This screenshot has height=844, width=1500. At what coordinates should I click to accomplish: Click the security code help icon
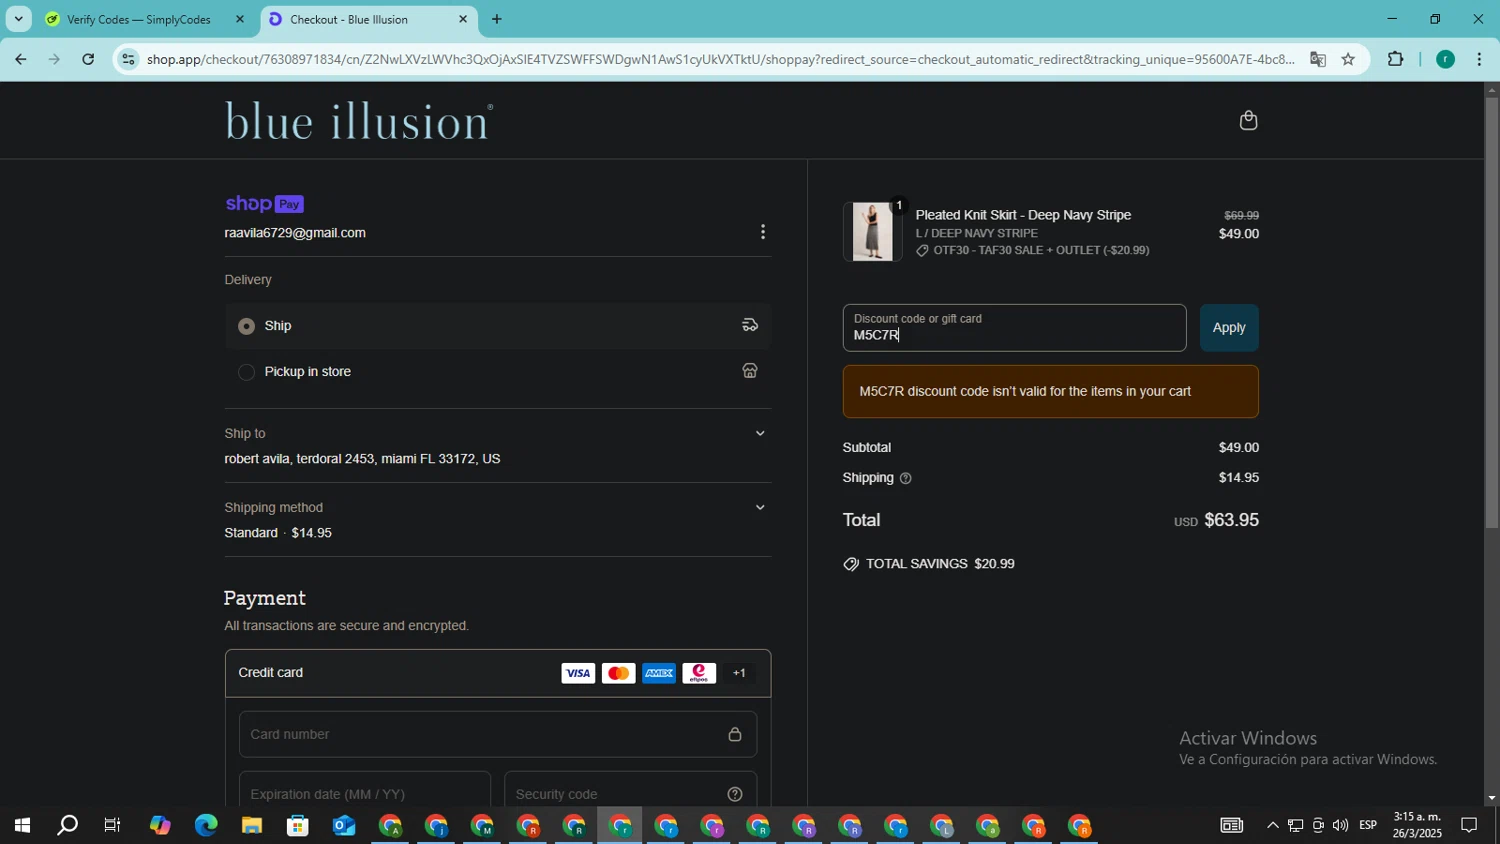click(735, 794)
